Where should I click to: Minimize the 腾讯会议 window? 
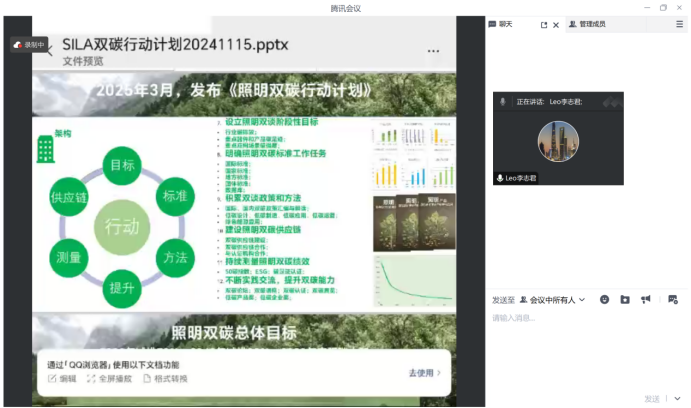point(647,7)
